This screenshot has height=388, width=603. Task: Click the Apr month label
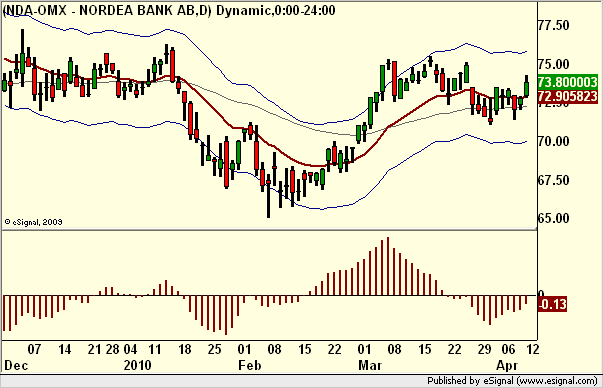(507, 365)
